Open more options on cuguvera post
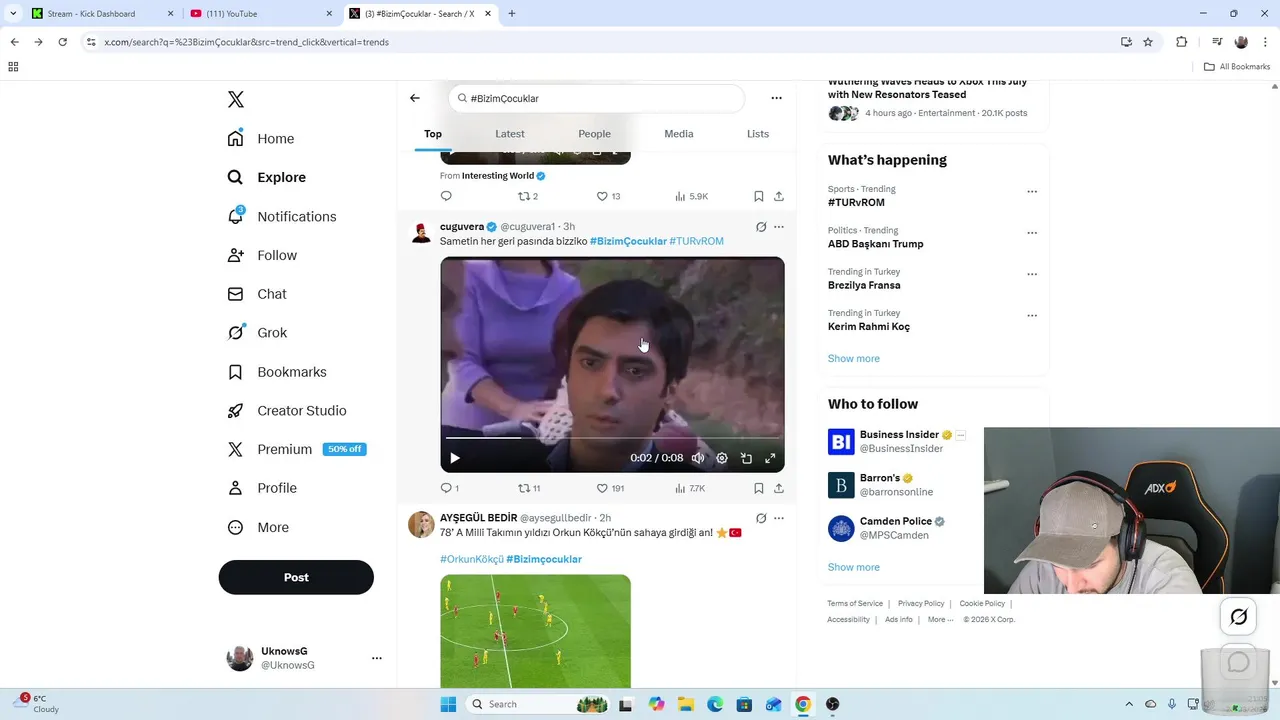 coord(779,227)
